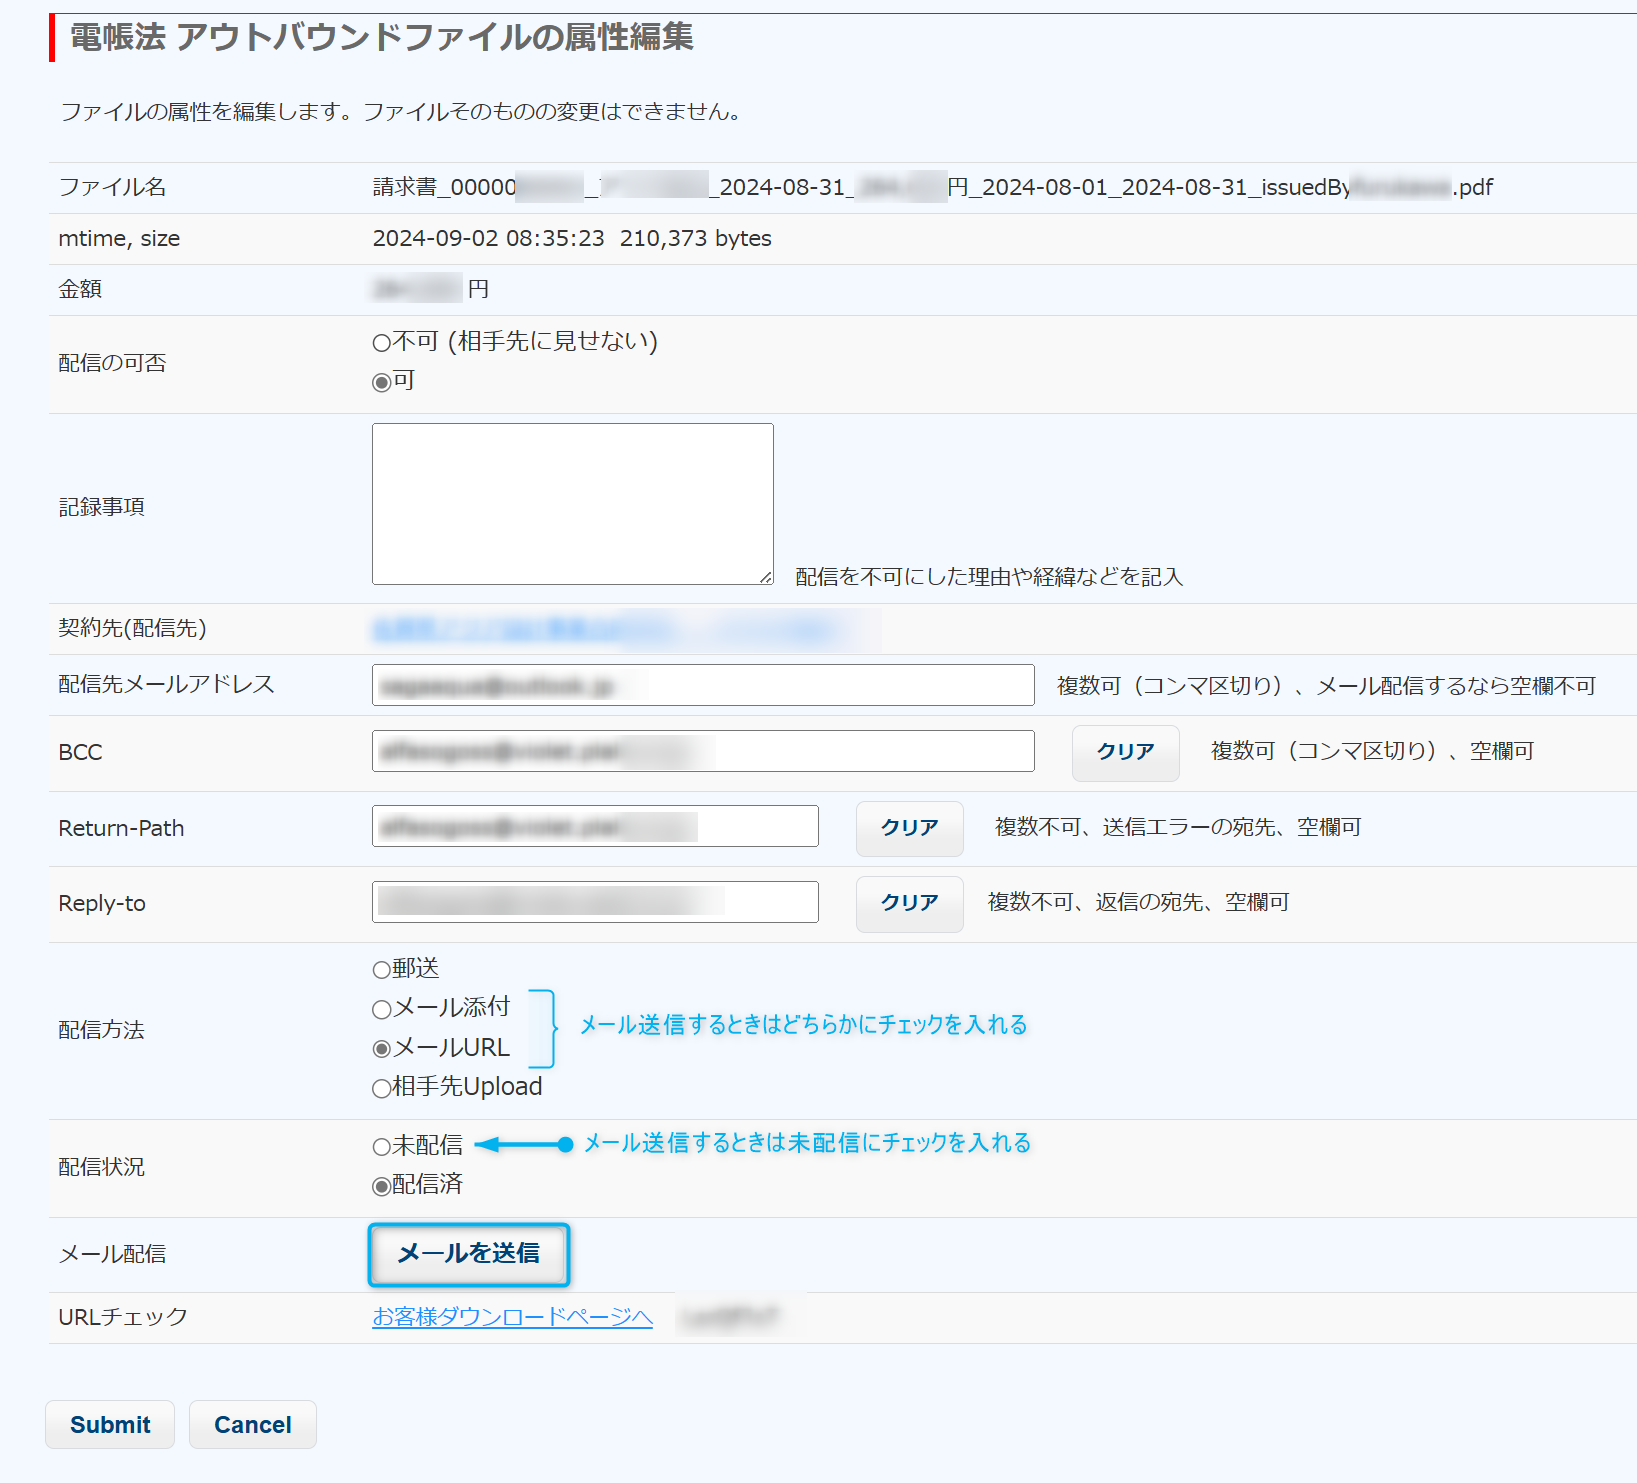Click the Return-Path input field
Viewport: 1637px width, 1483px height.
[x=595, y=827]
